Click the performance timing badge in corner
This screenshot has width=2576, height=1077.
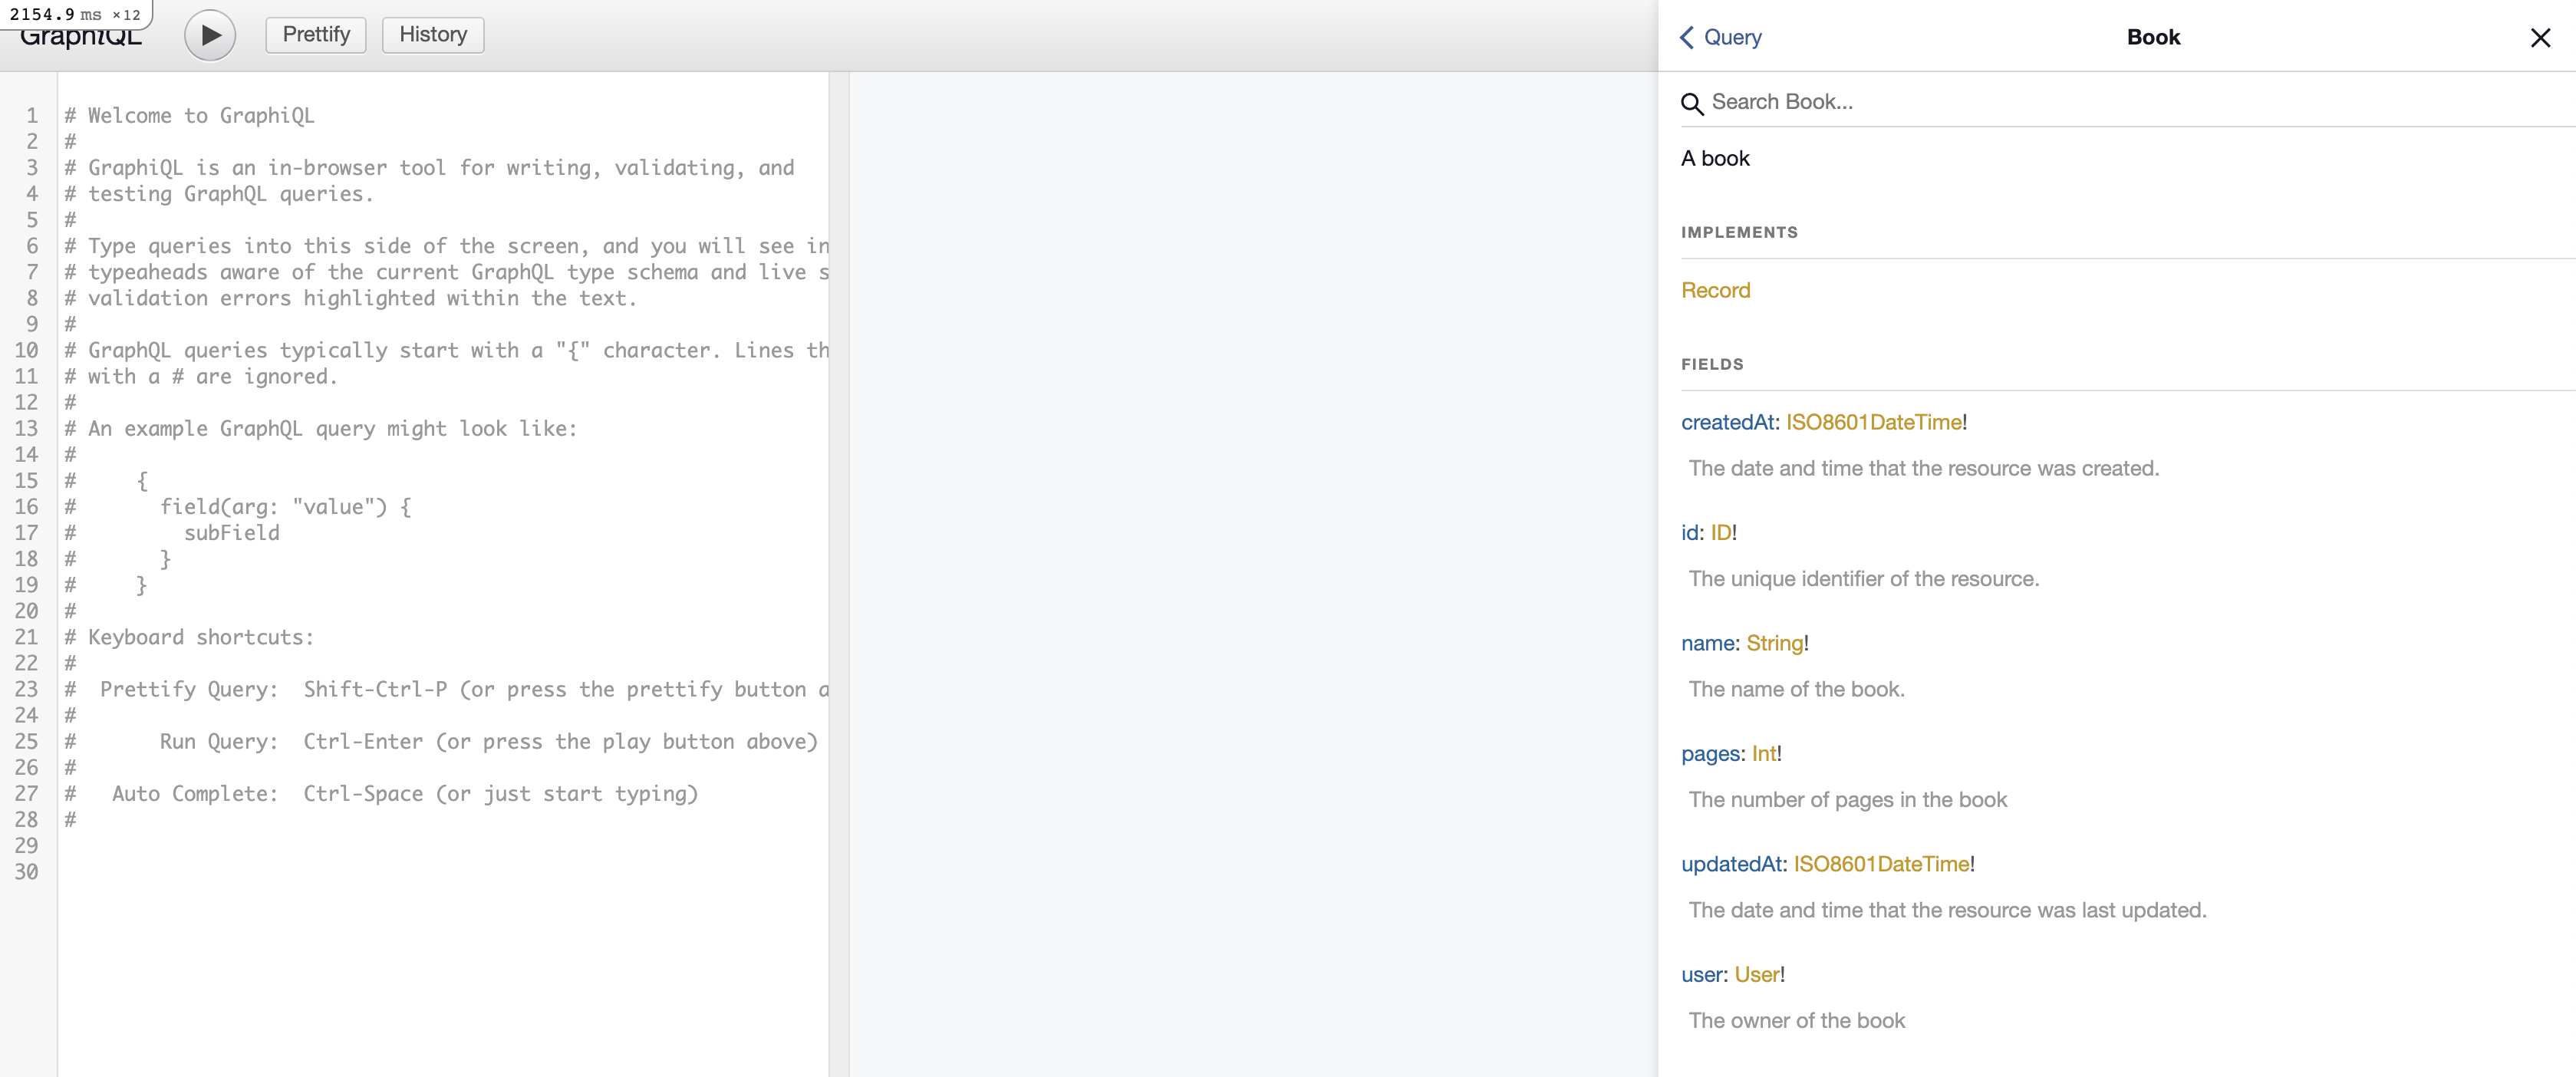[x=75, y=14]
